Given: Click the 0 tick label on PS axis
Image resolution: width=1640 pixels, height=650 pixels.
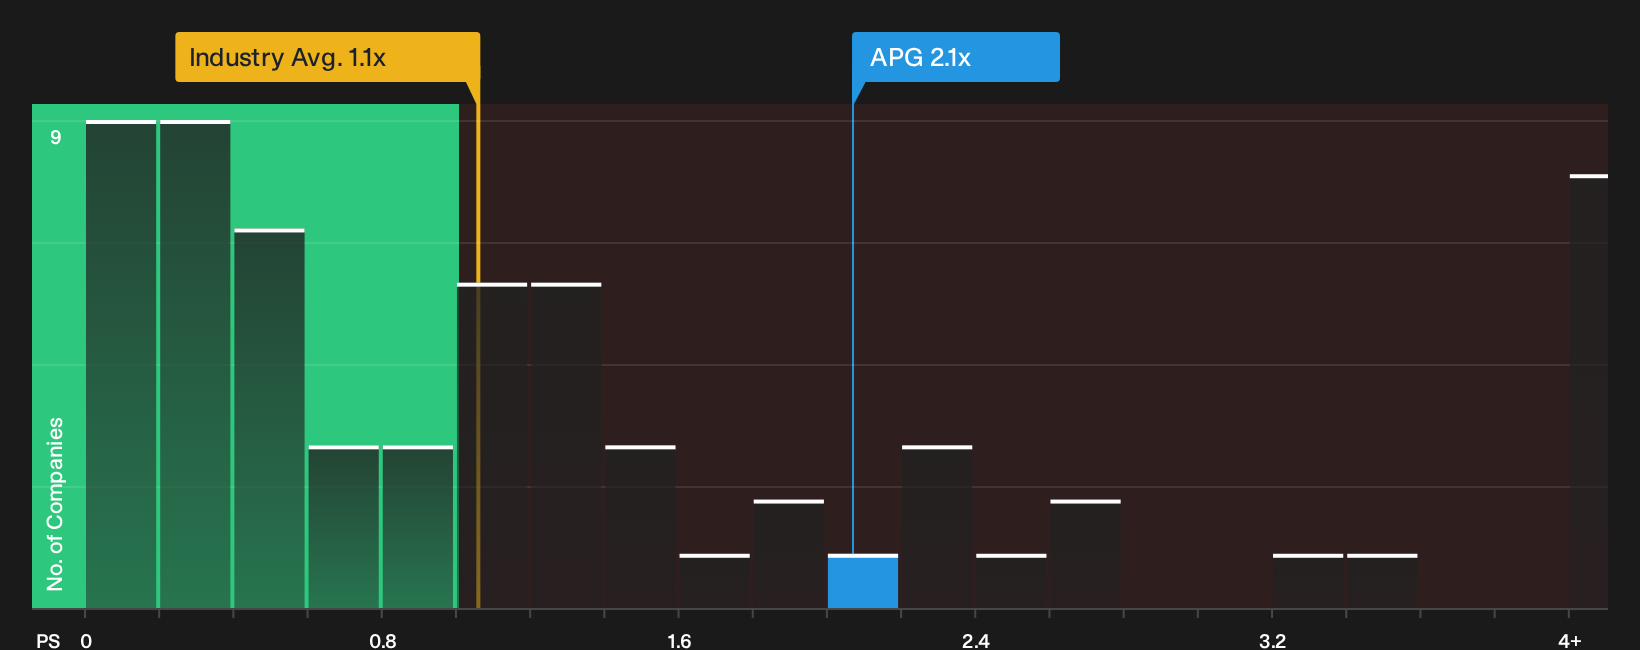Looking at the screenshot, I should coord(86,640).
